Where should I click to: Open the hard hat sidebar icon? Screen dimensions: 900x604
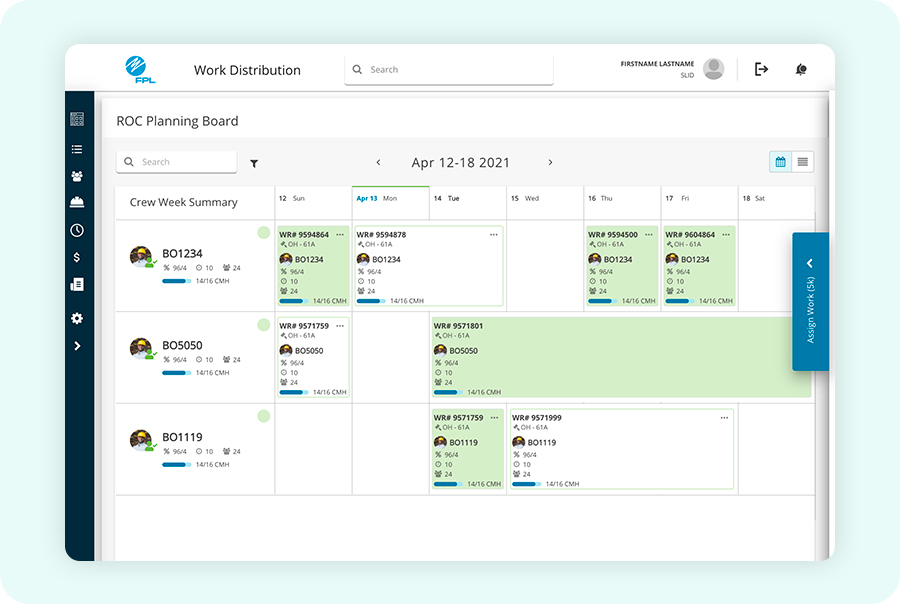pyautogui.click(x=77, y=202)
